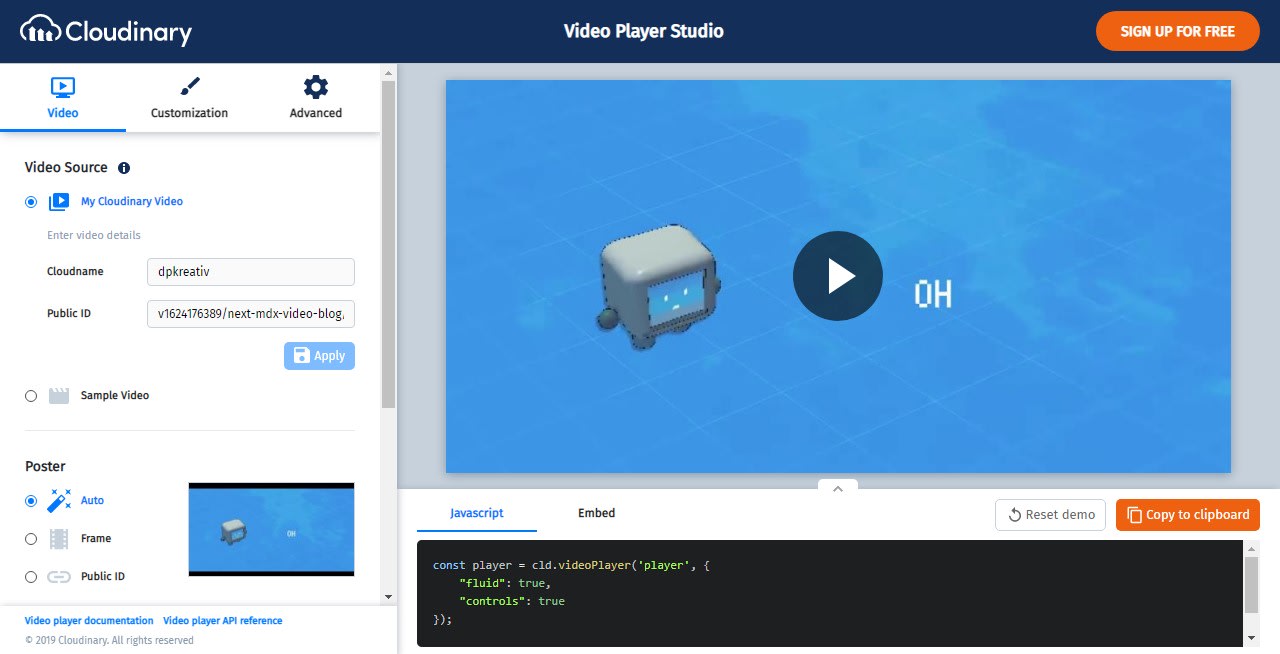Collapse the video preview using chevron handle
This screenshot has width=1280, height=654.
point(838,488)
